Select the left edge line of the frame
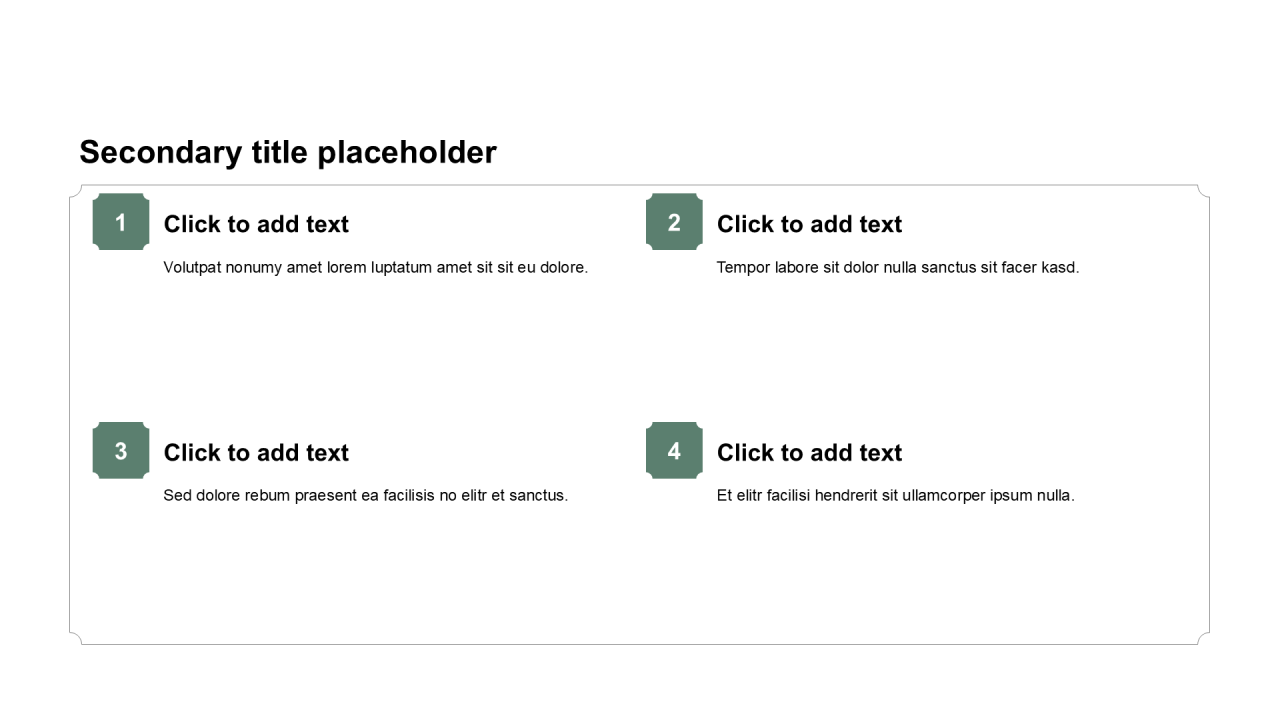This screenshot has height=720, width=1280. [70, 415]
